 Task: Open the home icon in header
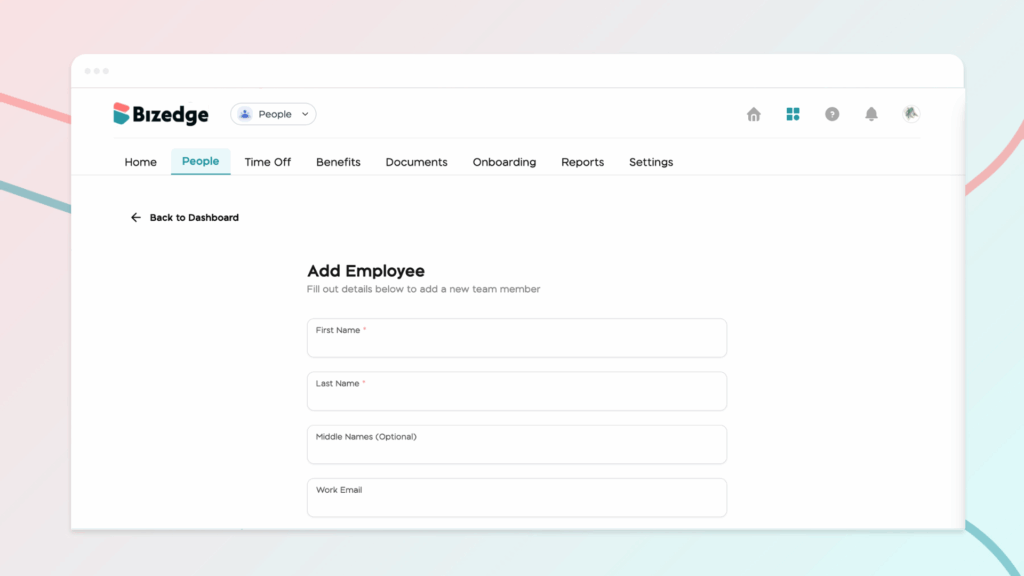pyautogui.click(x=754, y=114)
